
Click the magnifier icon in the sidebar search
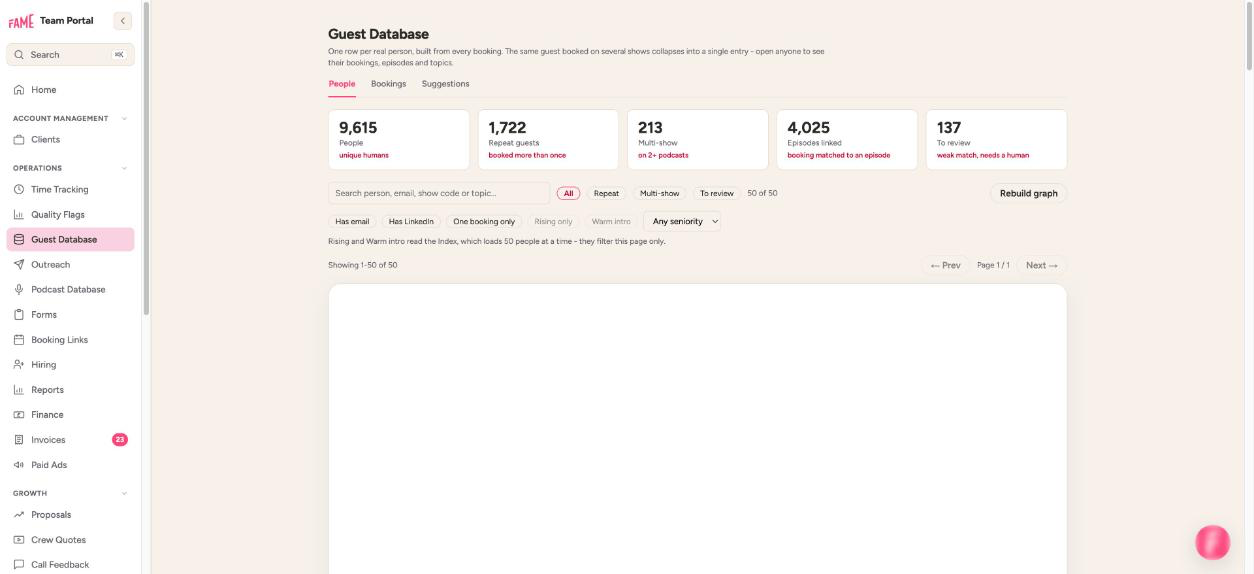[19, 55]
